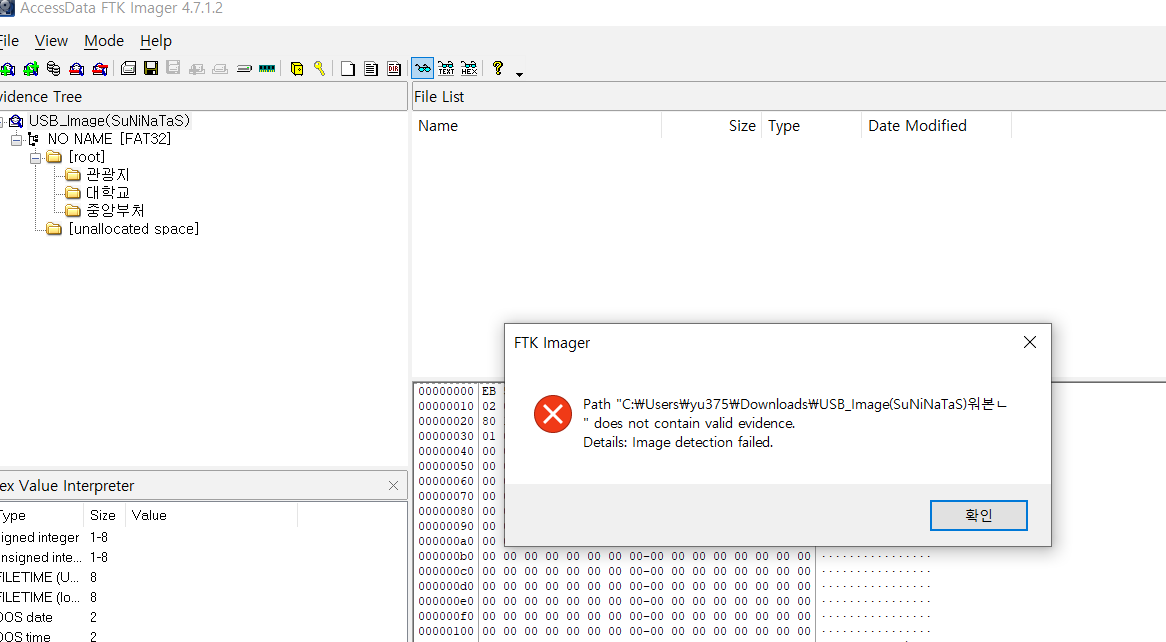1166x642 pixels.
Task: Sort file list by Date Modified column
Action: click(936, 126)
